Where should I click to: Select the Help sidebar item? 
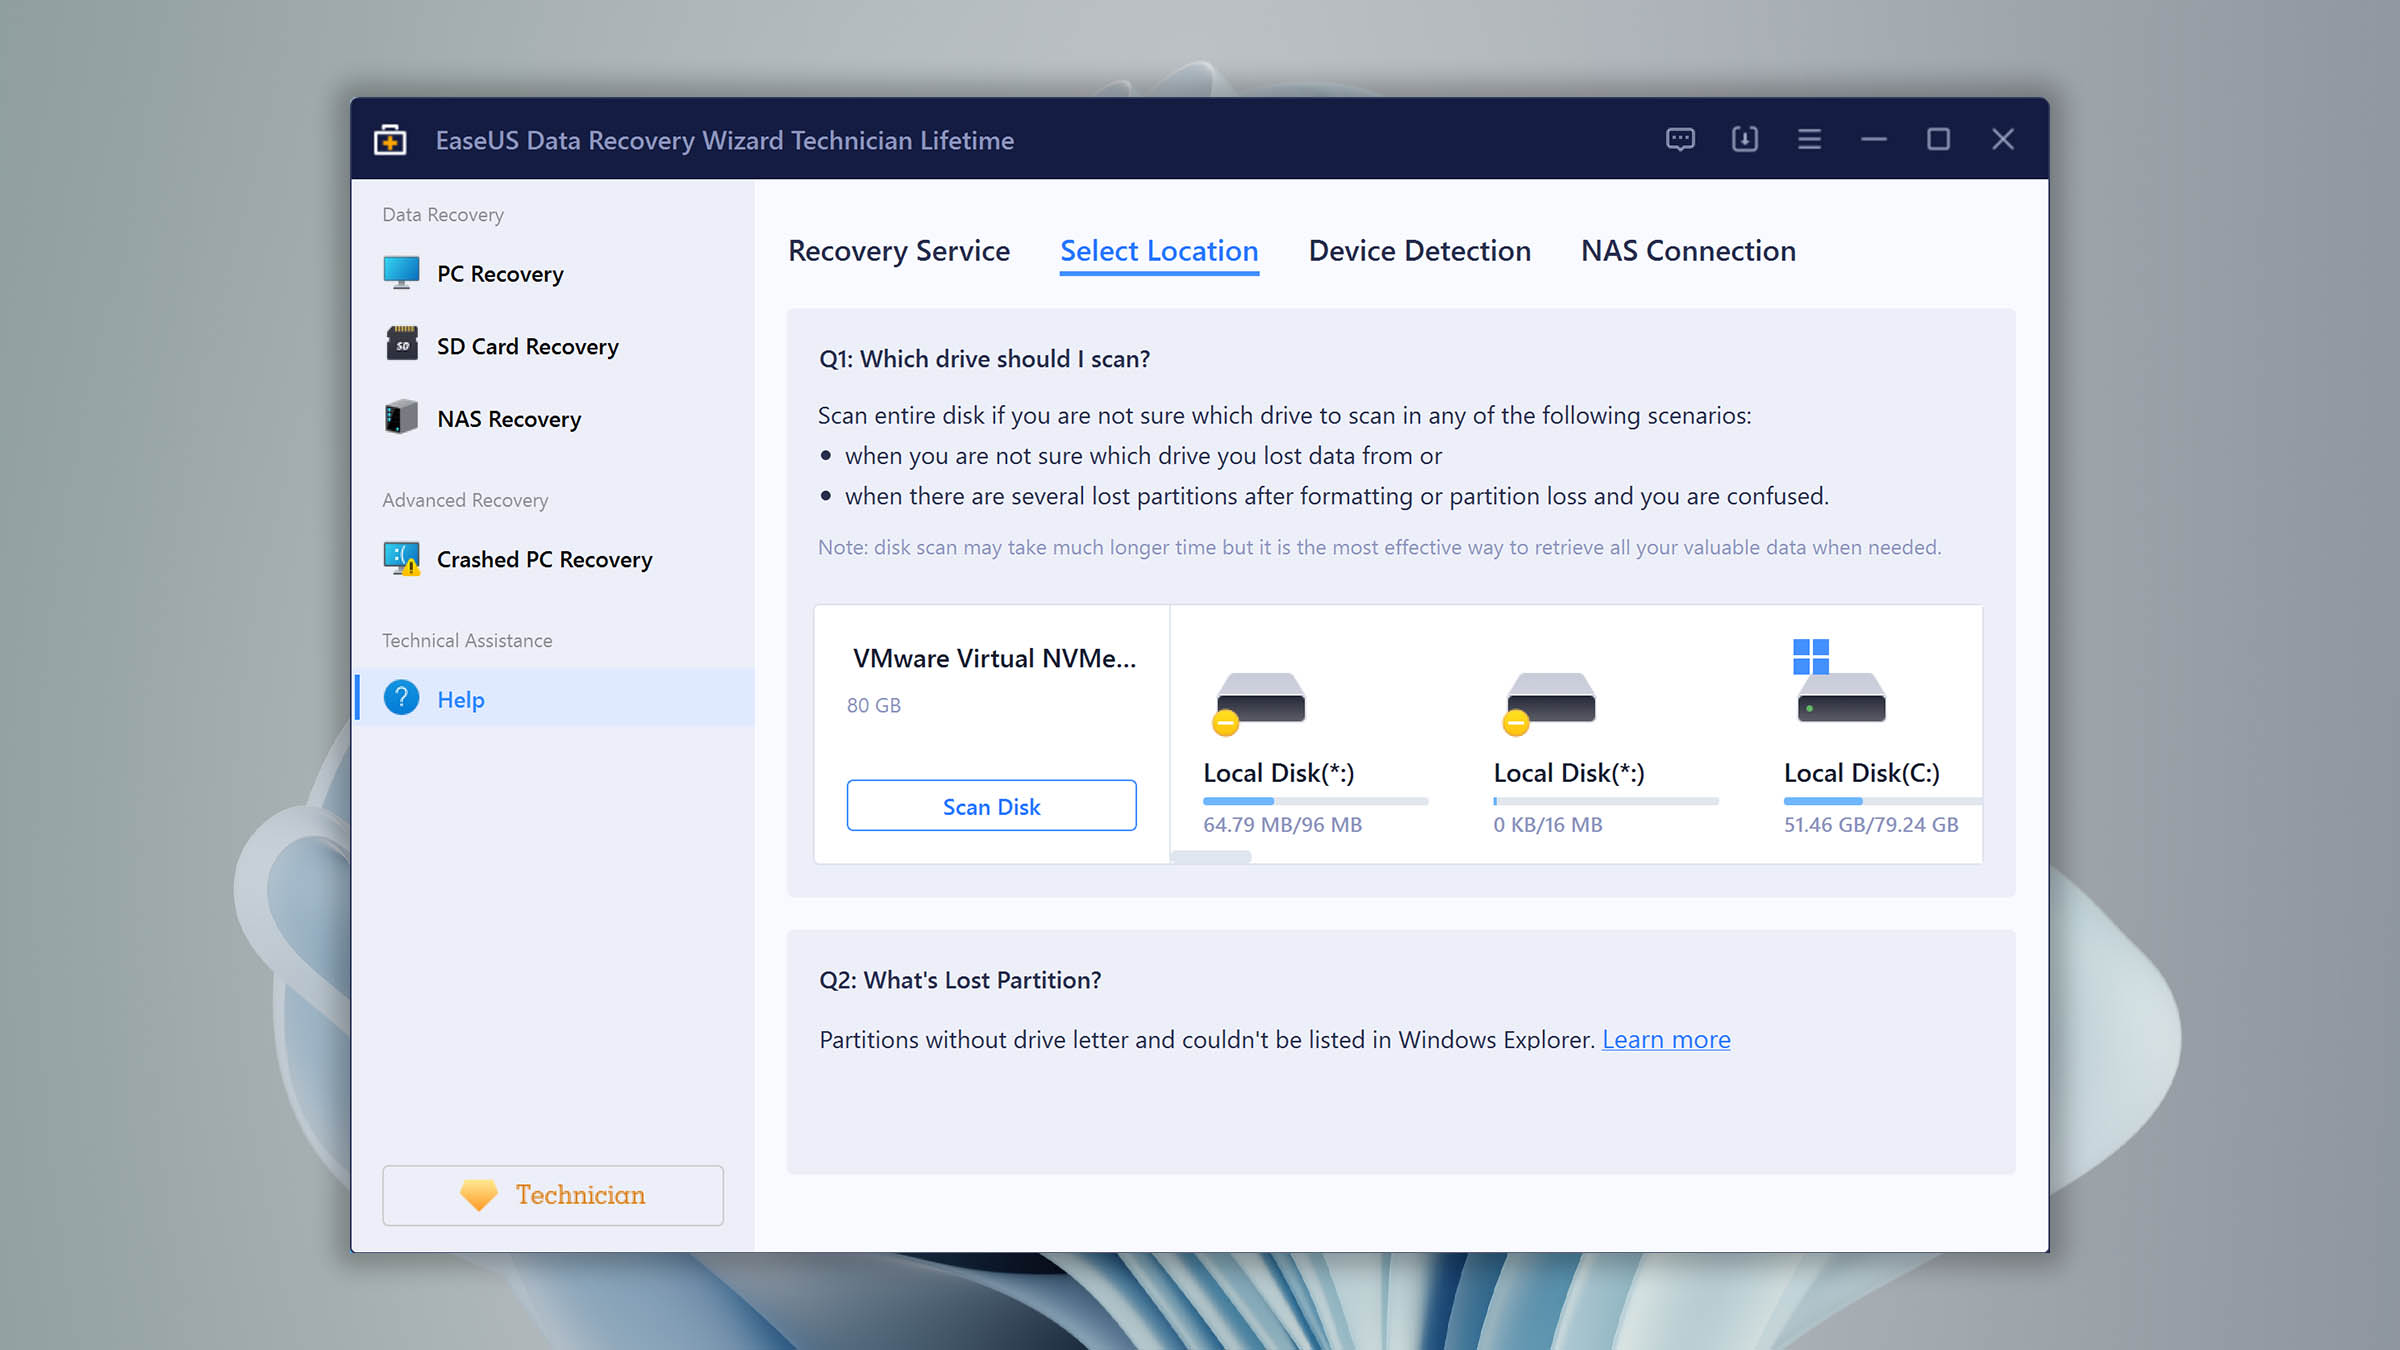(x=554, y=698)
